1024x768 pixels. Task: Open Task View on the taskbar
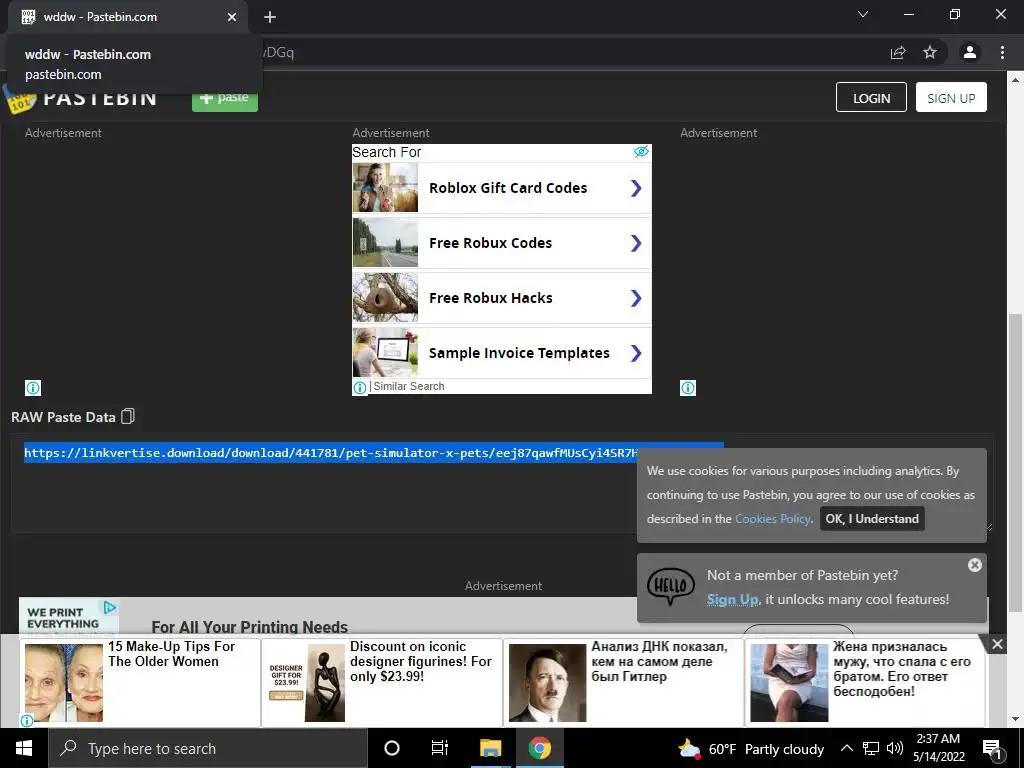(440, 748)
